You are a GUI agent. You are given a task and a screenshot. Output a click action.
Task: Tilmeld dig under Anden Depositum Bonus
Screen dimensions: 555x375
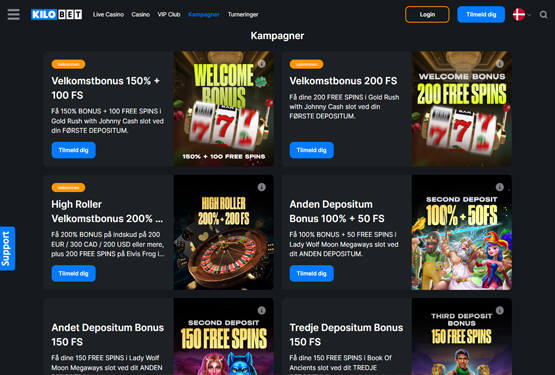click(x=311, y=273)
